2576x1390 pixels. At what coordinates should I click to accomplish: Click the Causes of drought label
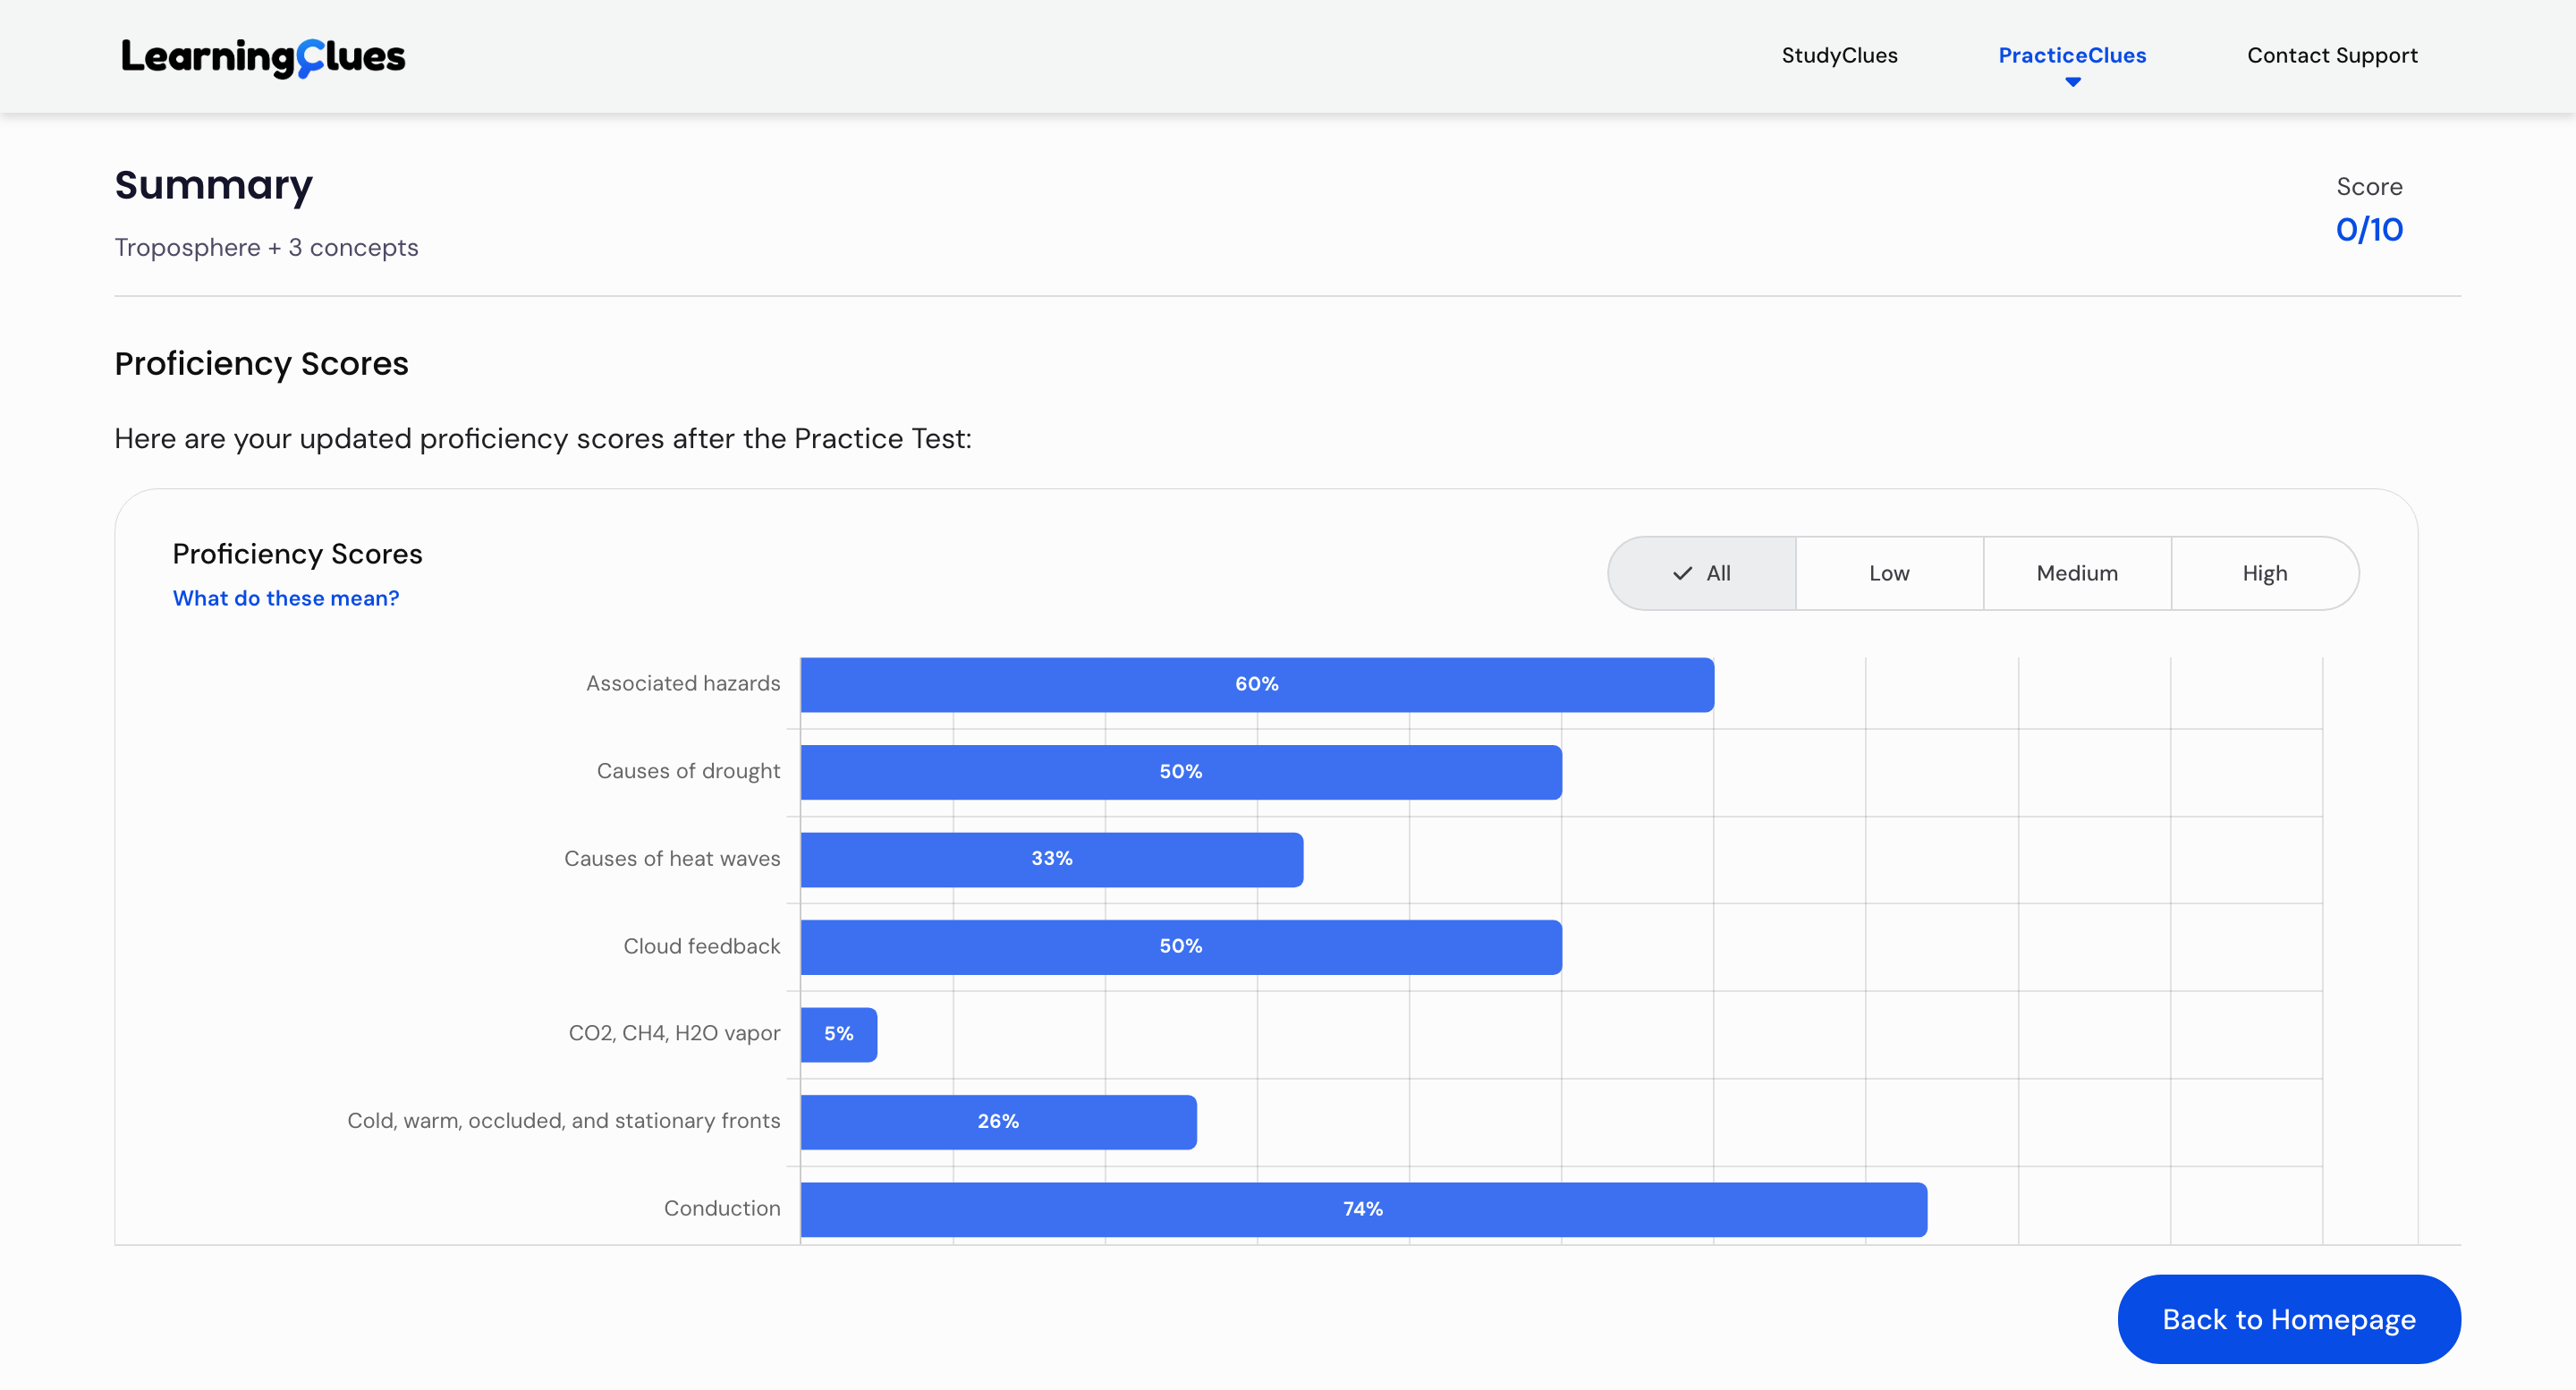(688, 771)
